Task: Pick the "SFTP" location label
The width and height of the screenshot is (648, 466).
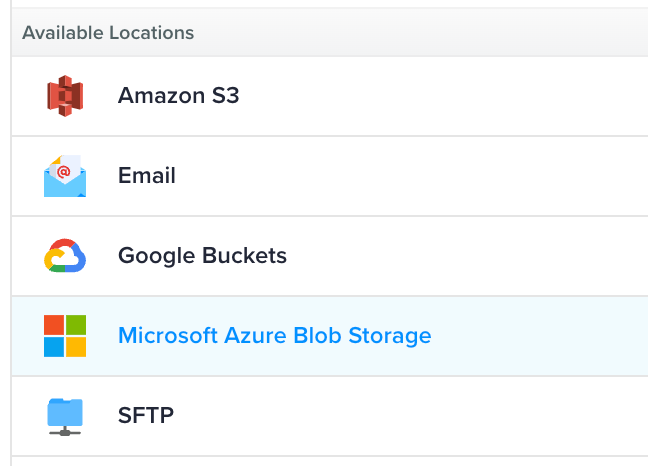Action: coord(146,415)
